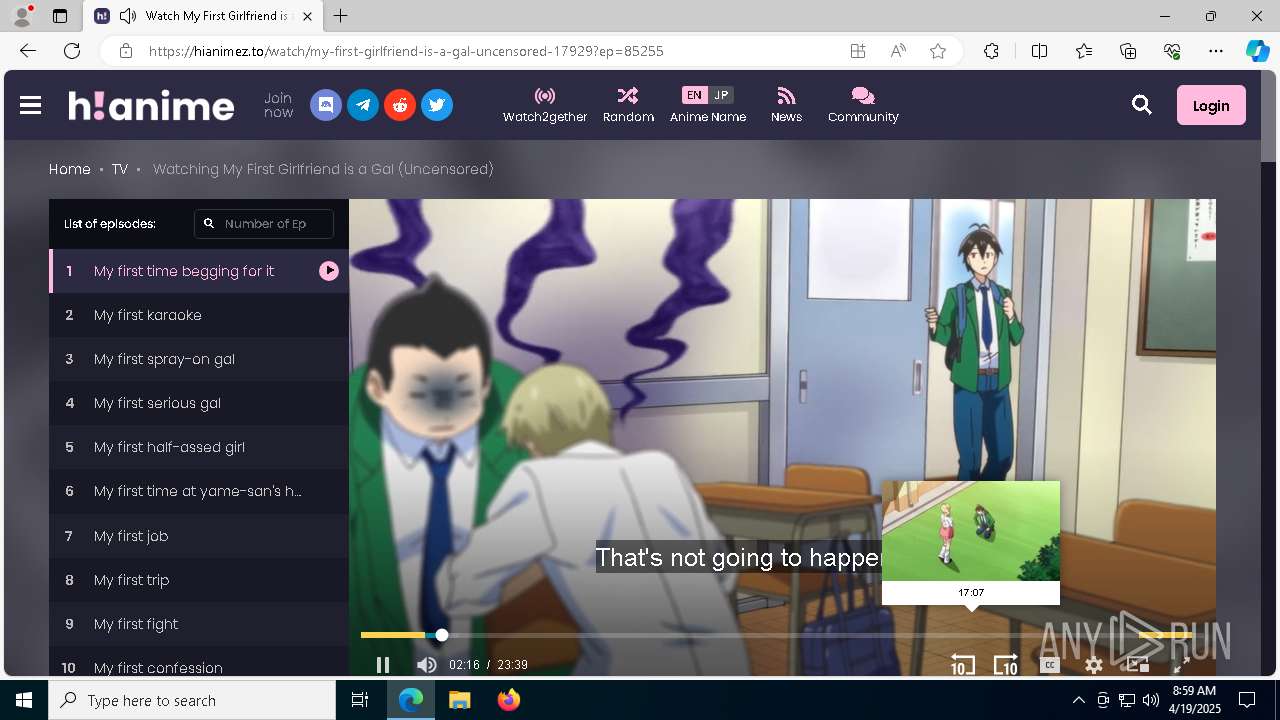Open a new browser tab

click(341, 16)
